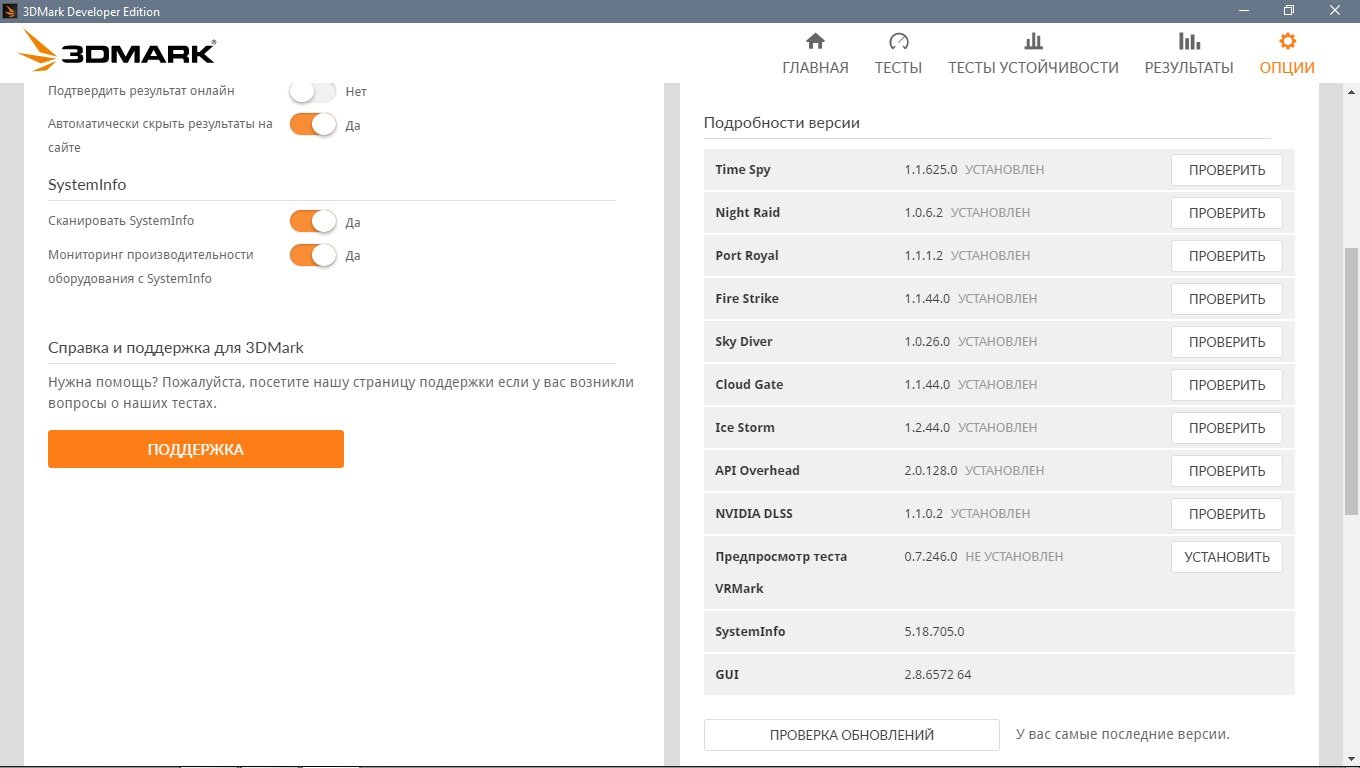Switch to Тесты устойчивости tab label
Screen dimensions: 1360x768
pyautogui.click(x=1033, y=68)
